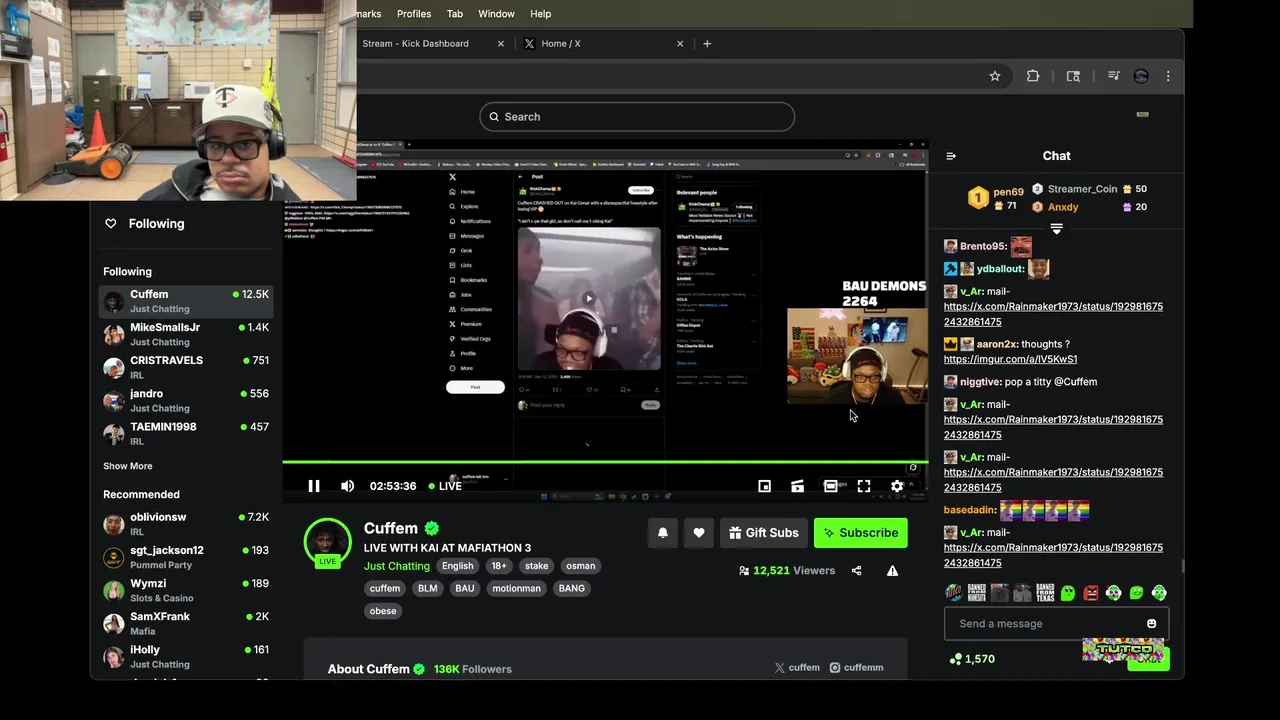Select the motionman tag
This screenshot has width=1280, height=720.
[516, 589]
